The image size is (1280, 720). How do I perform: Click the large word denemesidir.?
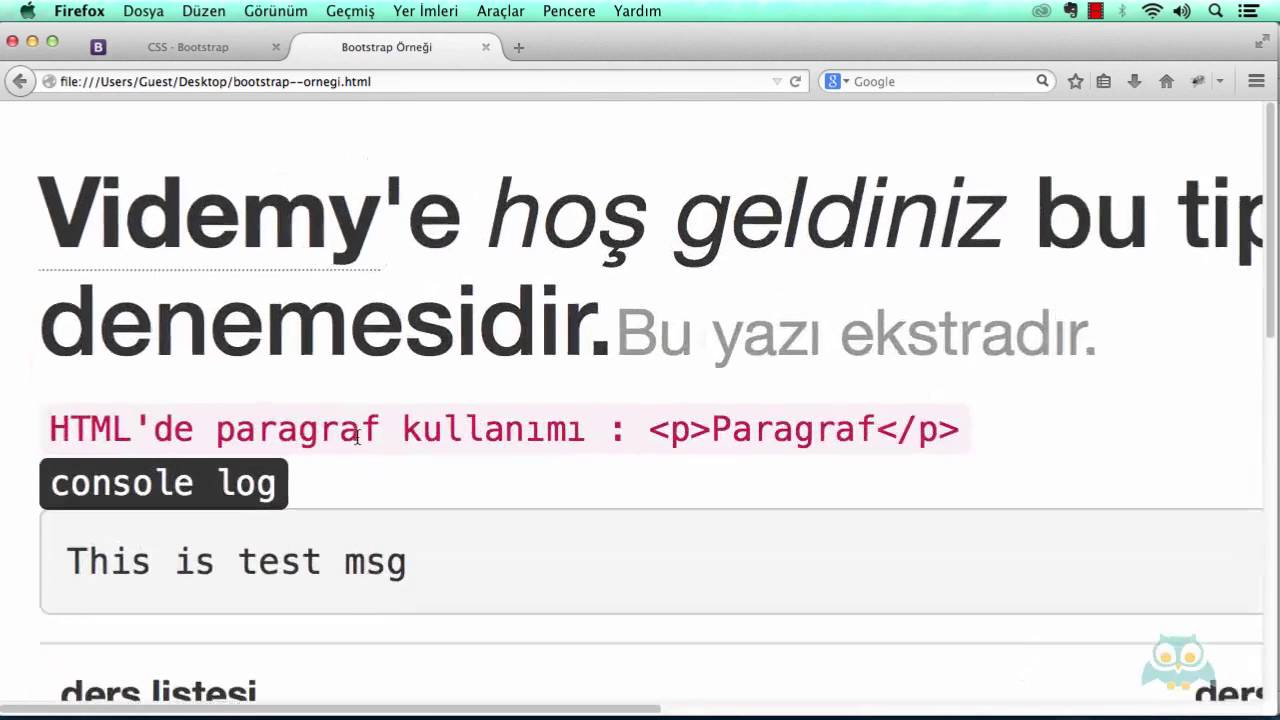pyautogui.click(x=324, y=322)
